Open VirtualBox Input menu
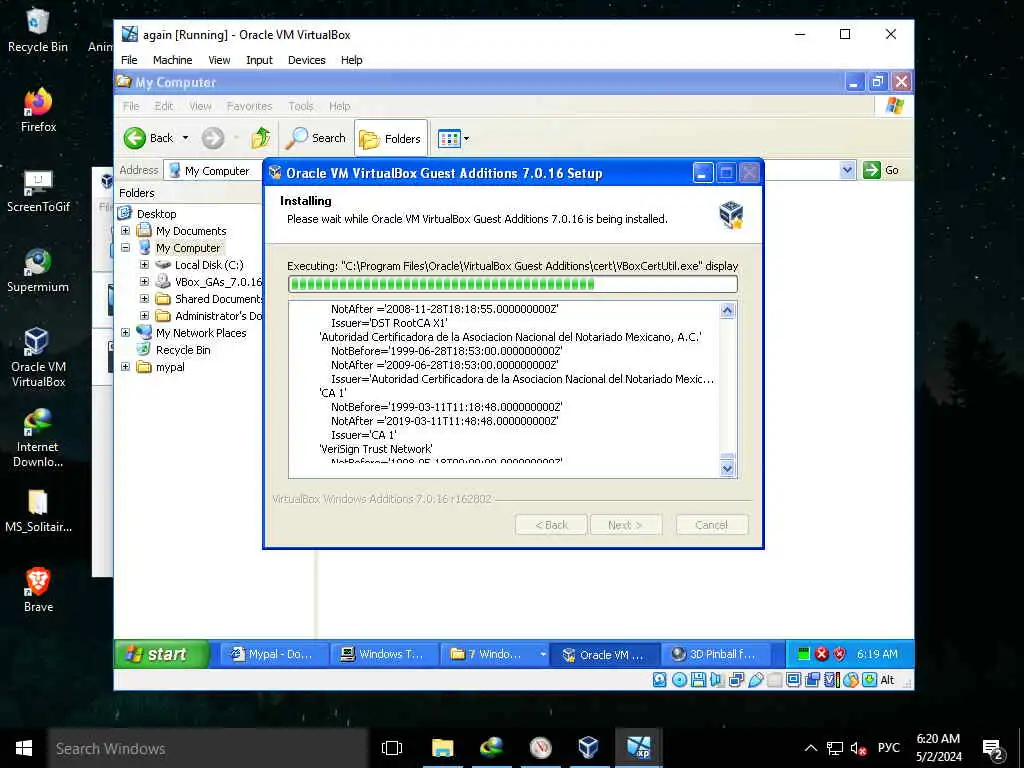Image resolution: width=1024 pixels, height=768 pixels. point(259,60)
